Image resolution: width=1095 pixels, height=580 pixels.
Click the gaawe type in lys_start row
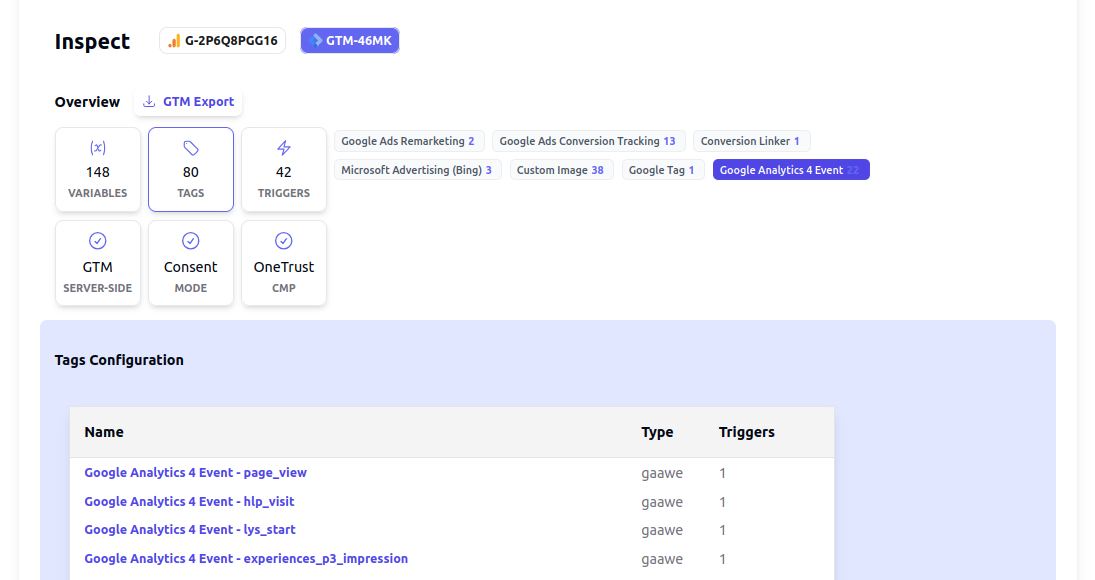click(662, 530)
